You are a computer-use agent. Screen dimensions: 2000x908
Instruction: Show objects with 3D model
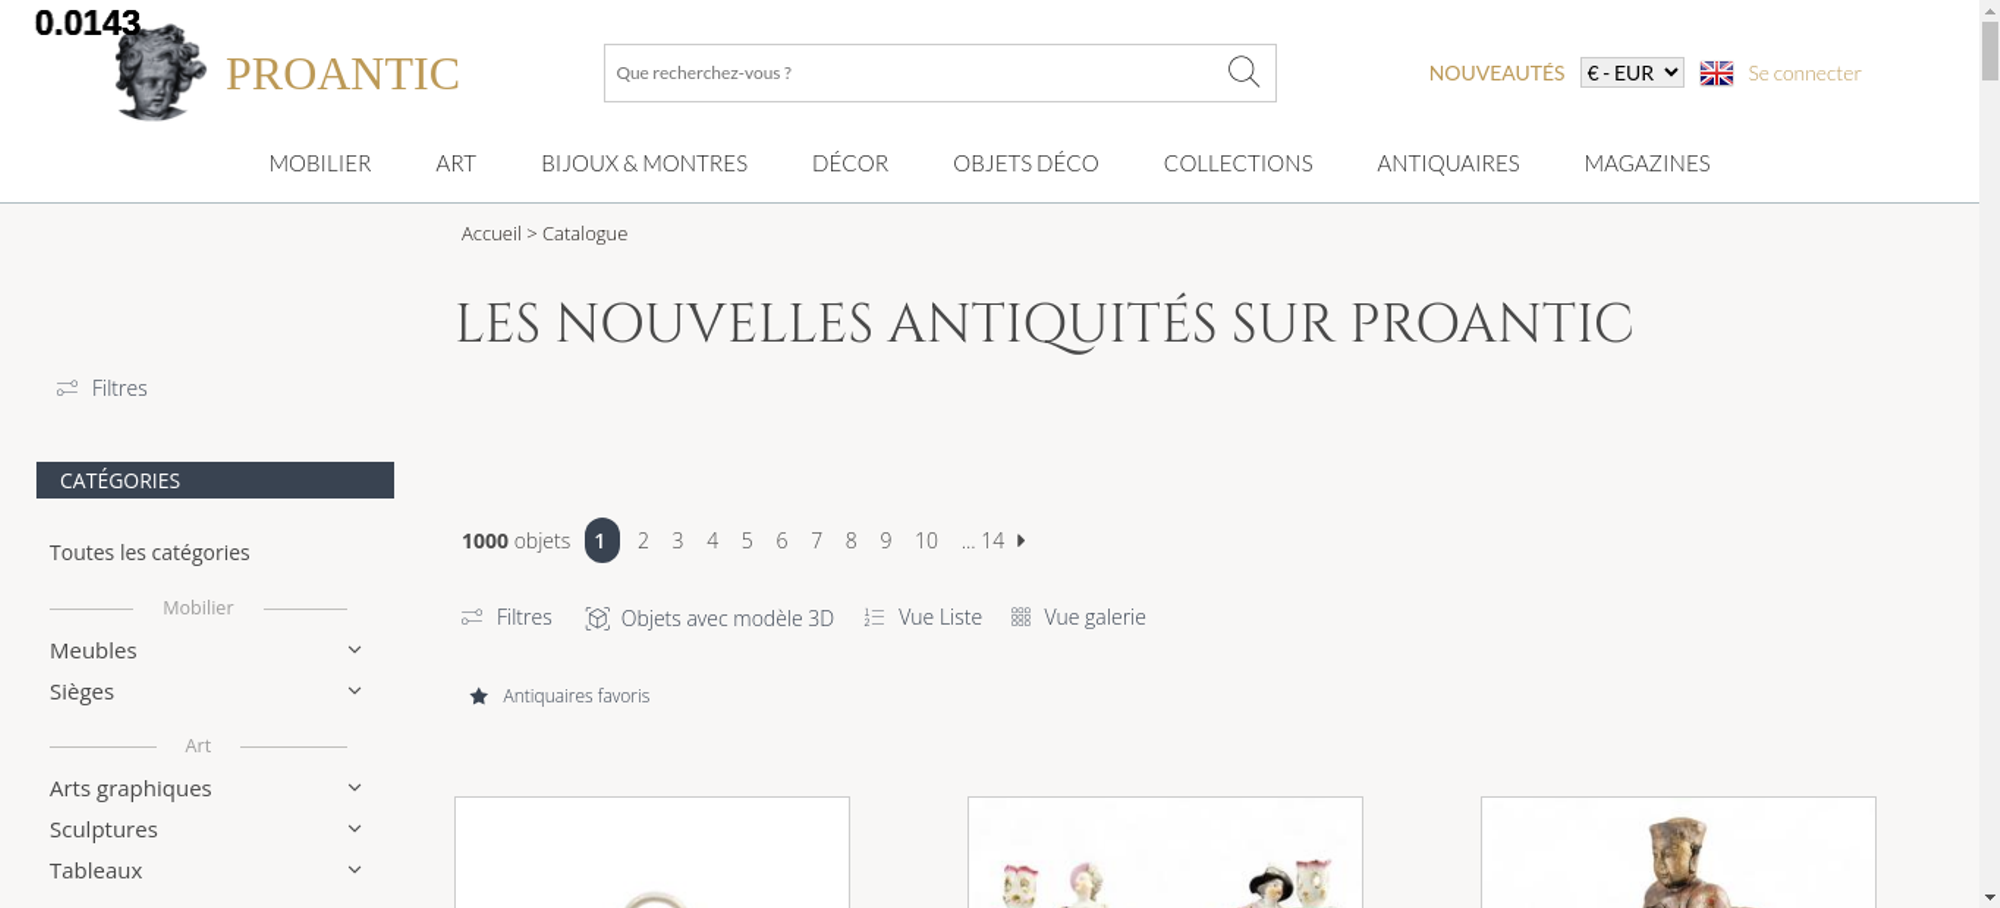[x=709, y=618]
